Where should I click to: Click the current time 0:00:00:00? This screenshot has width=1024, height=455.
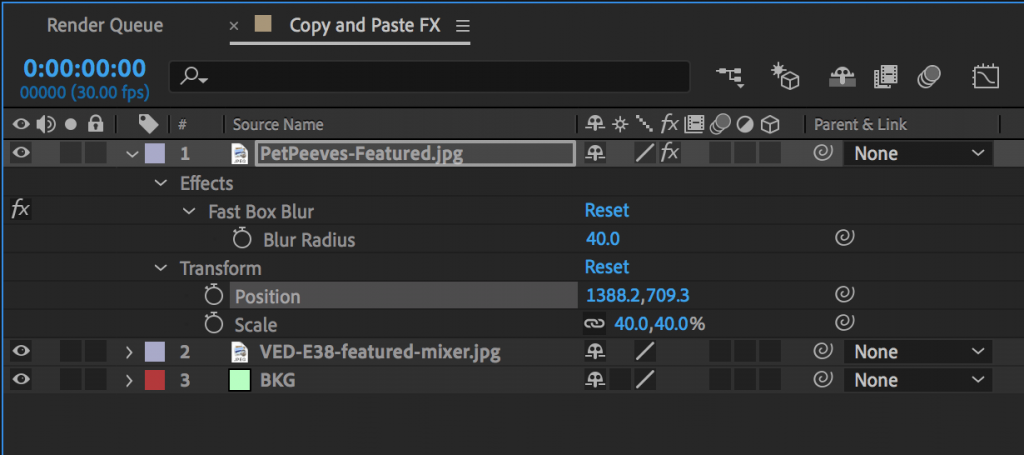85,68
